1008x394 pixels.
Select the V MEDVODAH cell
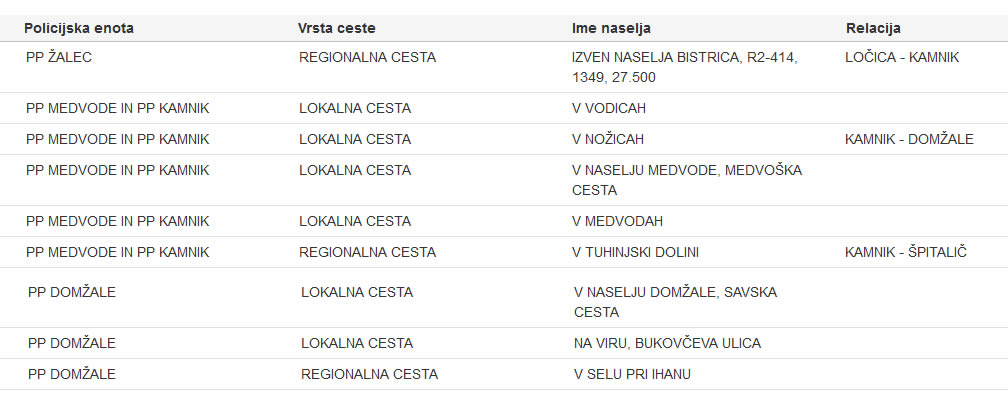[617, 221]
